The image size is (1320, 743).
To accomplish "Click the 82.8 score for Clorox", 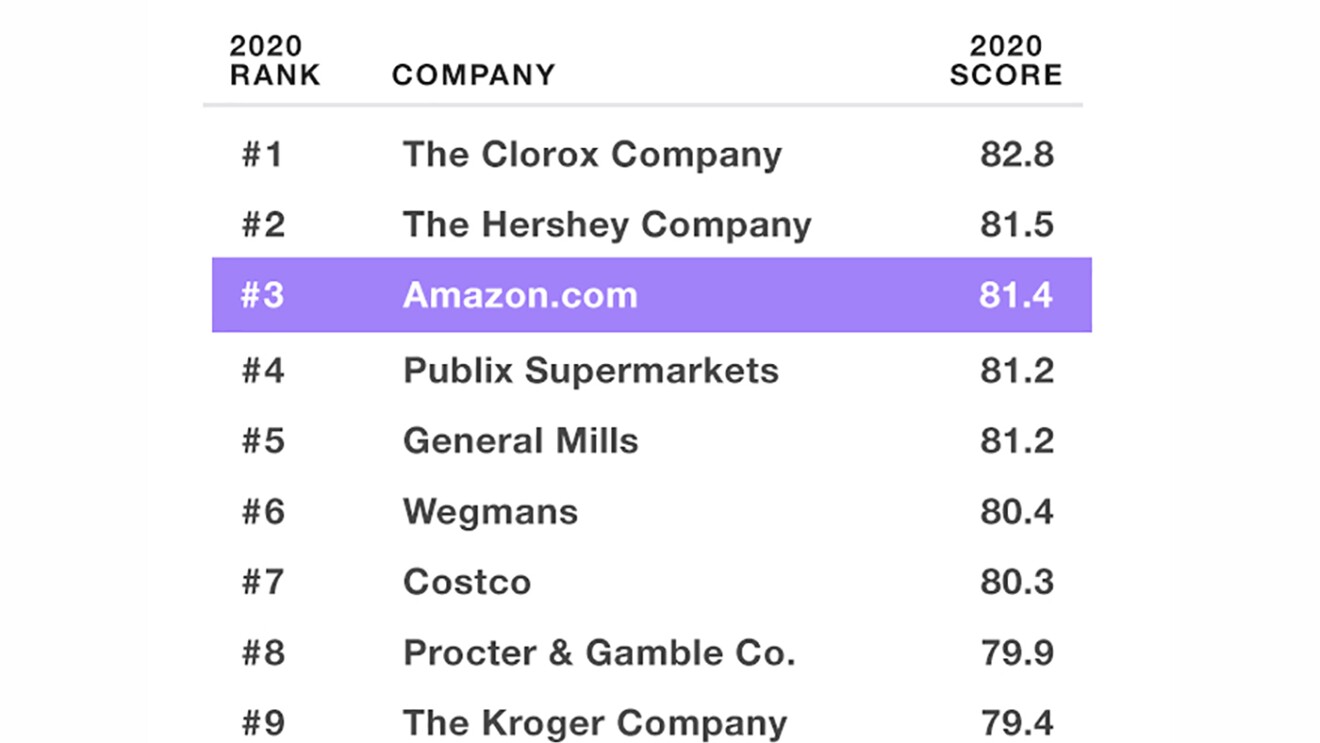I will (1016, 155).
